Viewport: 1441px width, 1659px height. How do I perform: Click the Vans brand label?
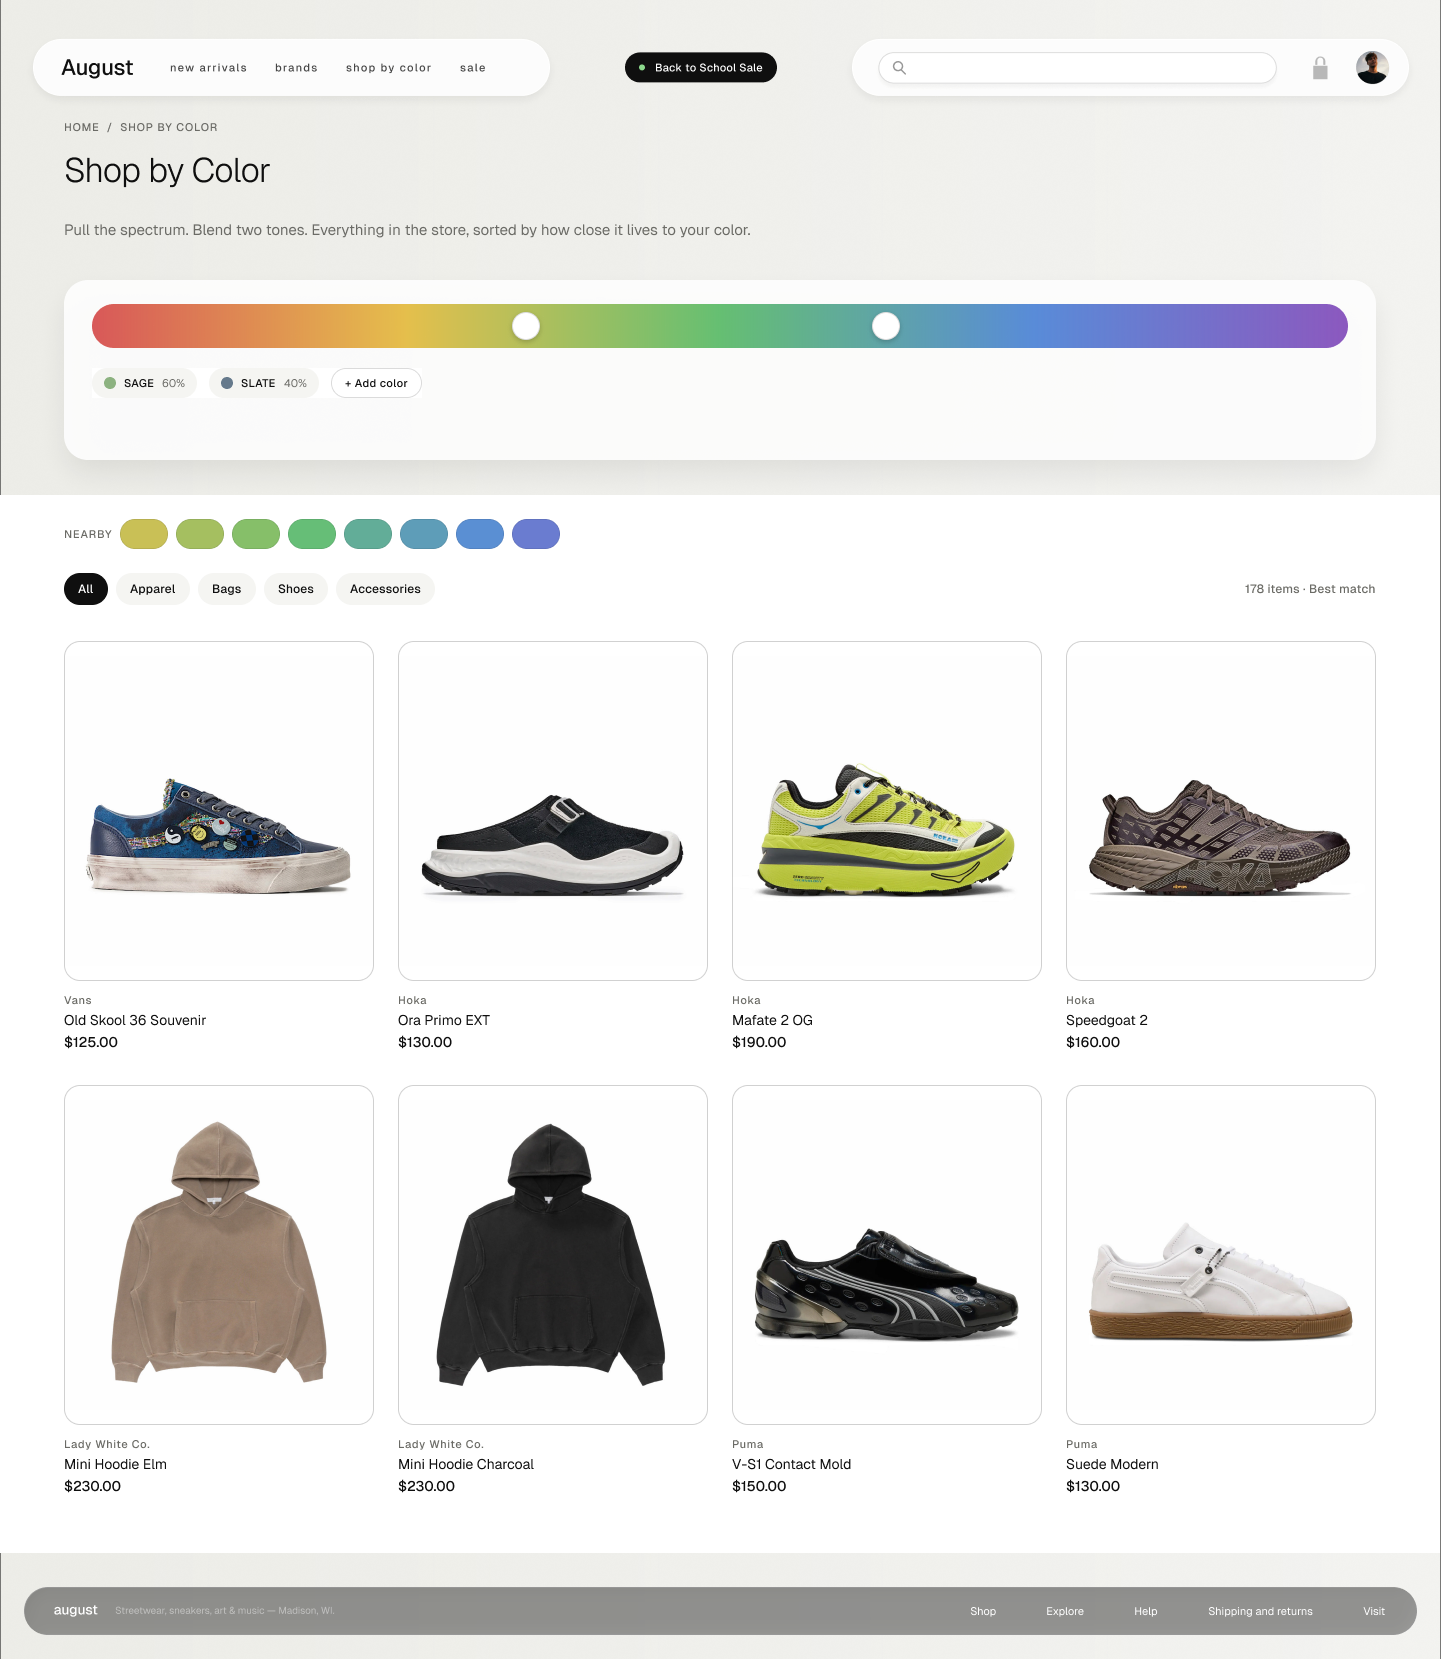(x=78, y=1000)
